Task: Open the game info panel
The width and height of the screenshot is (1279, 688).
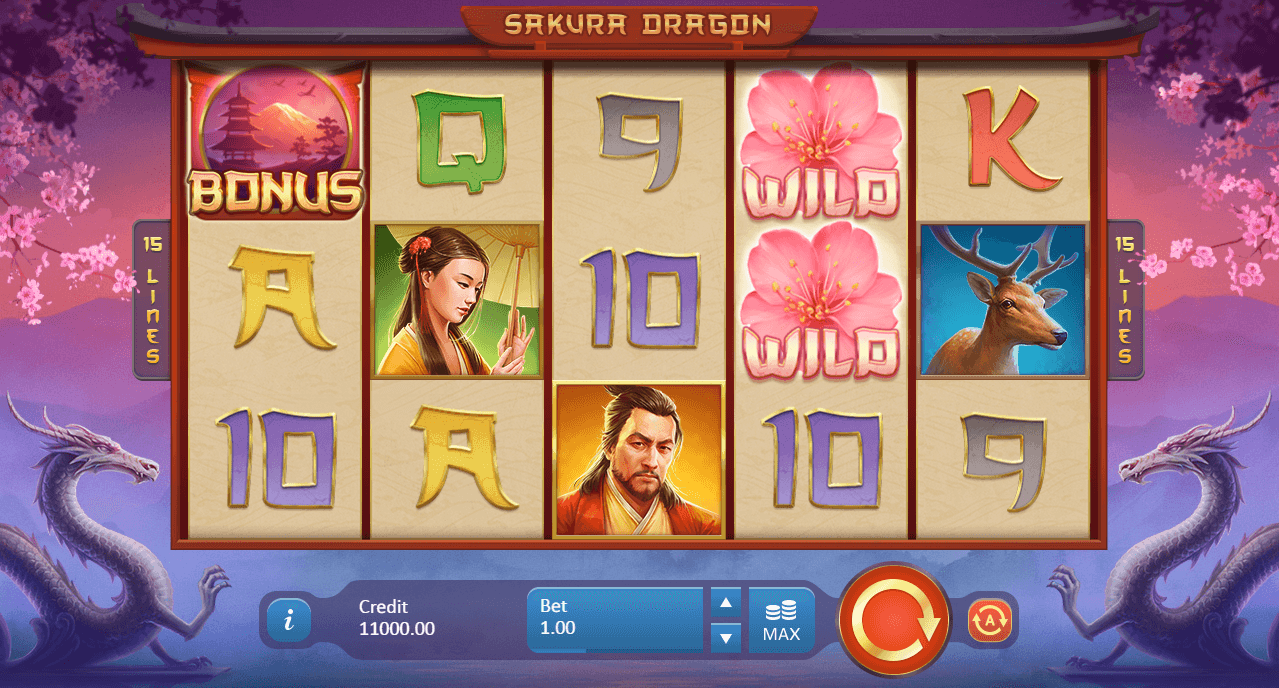Action: point(289,621)
